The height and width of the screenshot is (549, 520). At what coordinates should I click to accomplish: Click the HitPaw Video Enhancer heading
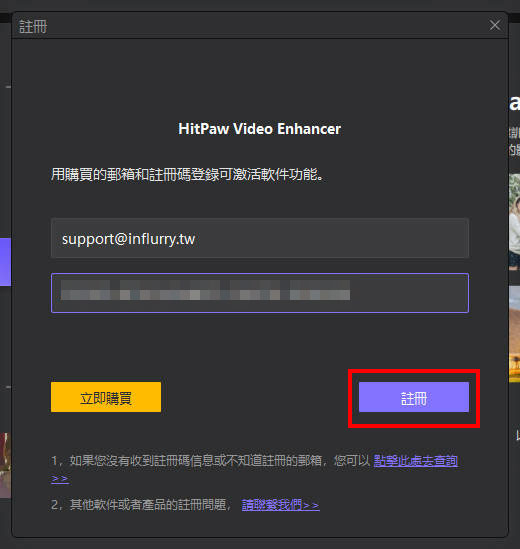click(259, 129)
